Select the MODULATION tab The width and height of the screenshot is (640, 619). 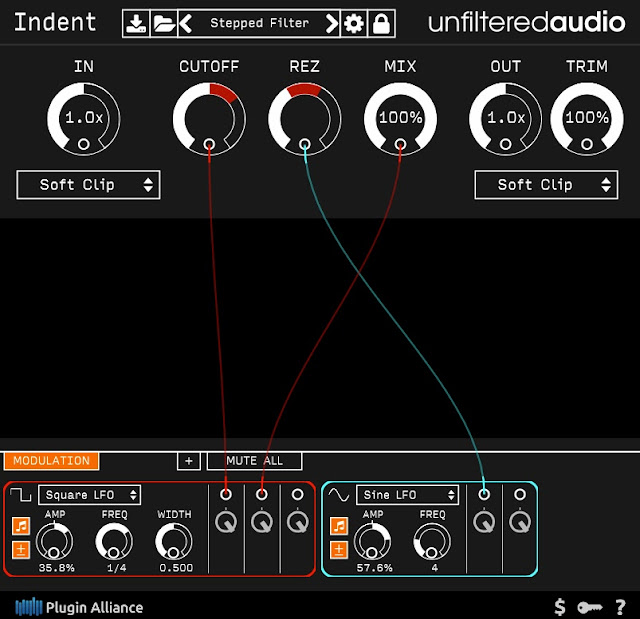point(51,461)
